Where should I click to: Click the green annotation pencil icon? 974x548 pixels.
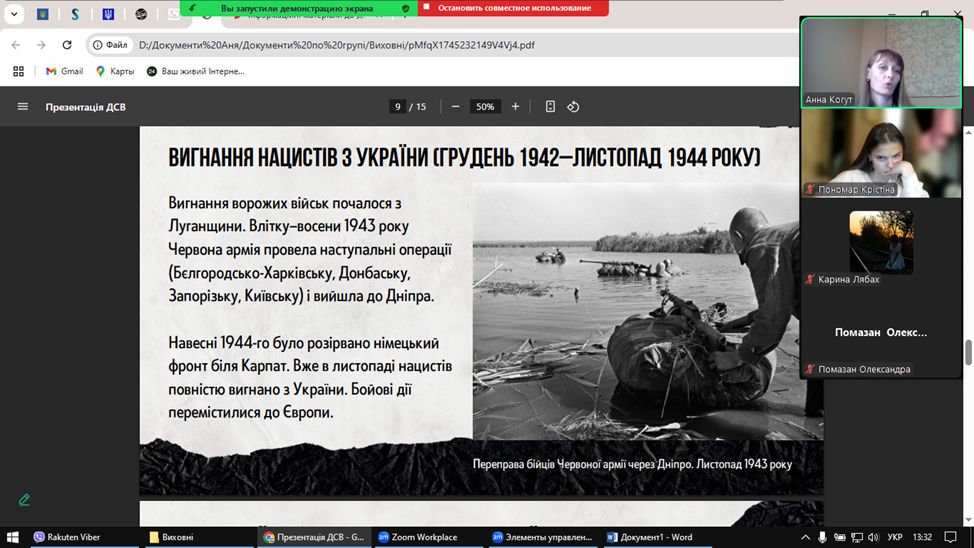(24, 499)
